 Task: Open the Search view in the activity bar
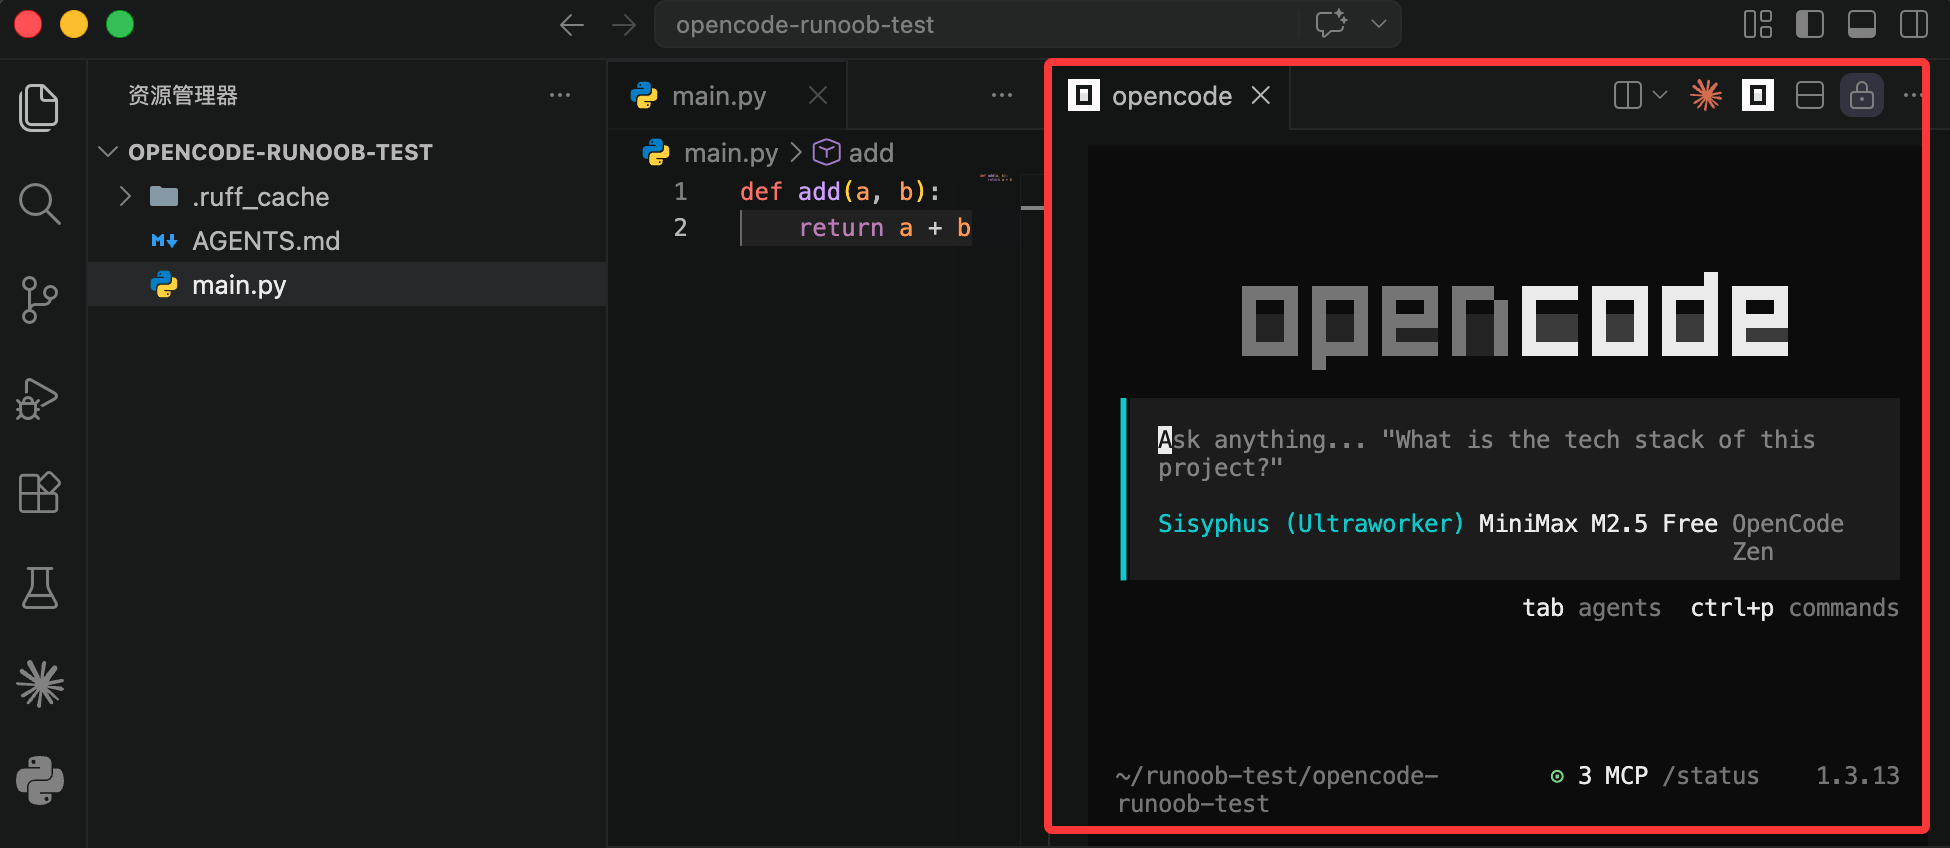point(39,204)
